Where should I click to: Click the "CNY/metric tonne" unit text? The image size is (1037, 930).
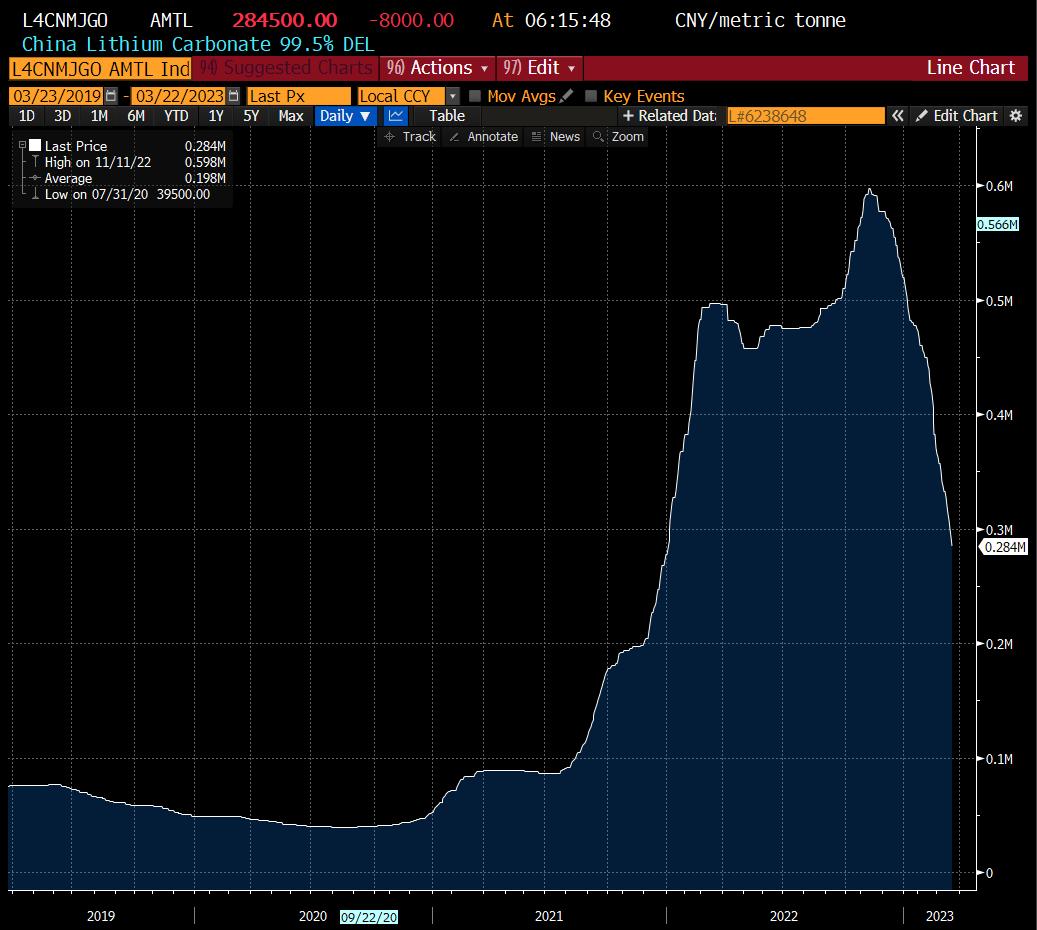(x=761, y=21)
